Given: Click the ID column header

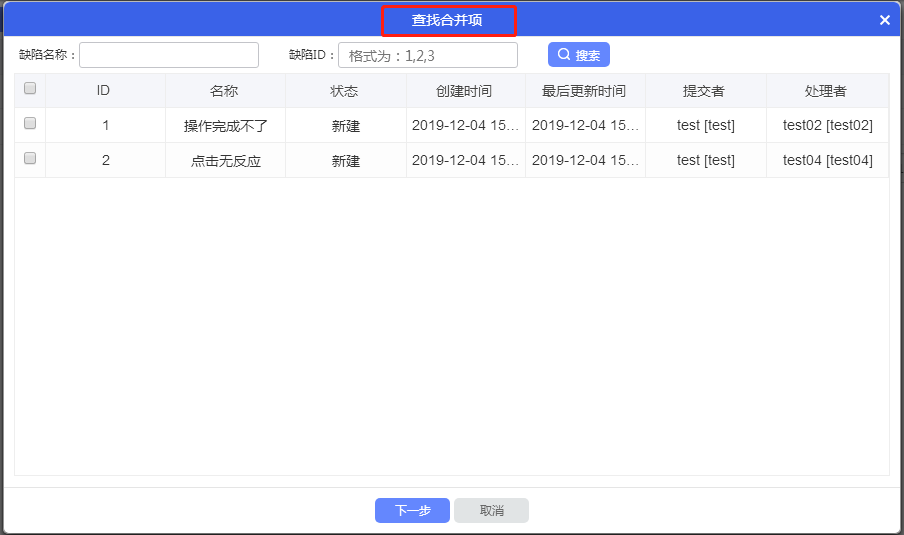Looking at the screenshot, I should click(104, 91).
